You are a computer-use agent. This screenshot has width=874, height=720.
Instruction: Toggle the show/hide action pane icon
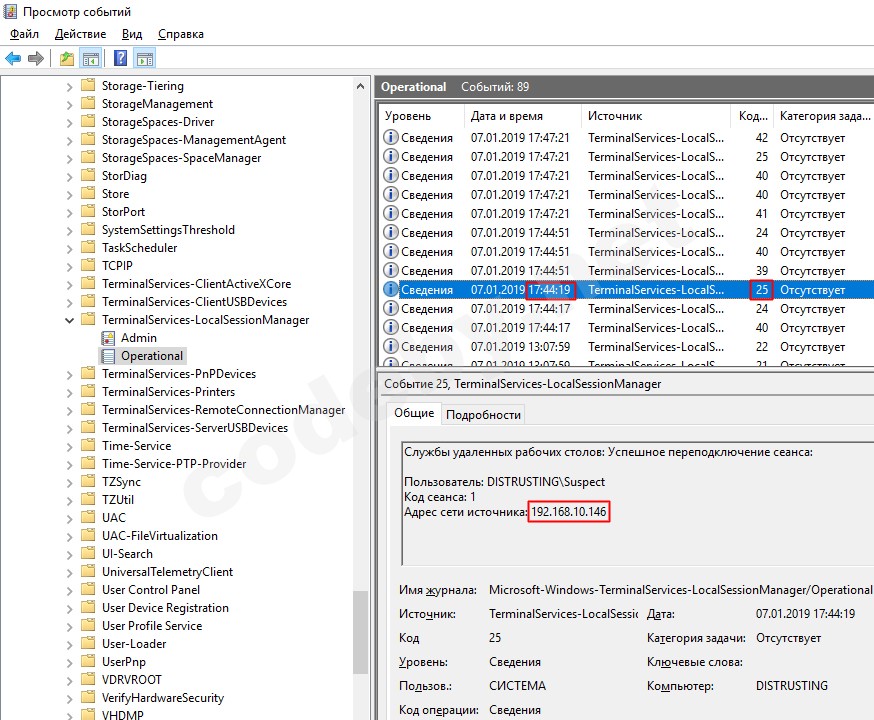[x=145, y=59]
